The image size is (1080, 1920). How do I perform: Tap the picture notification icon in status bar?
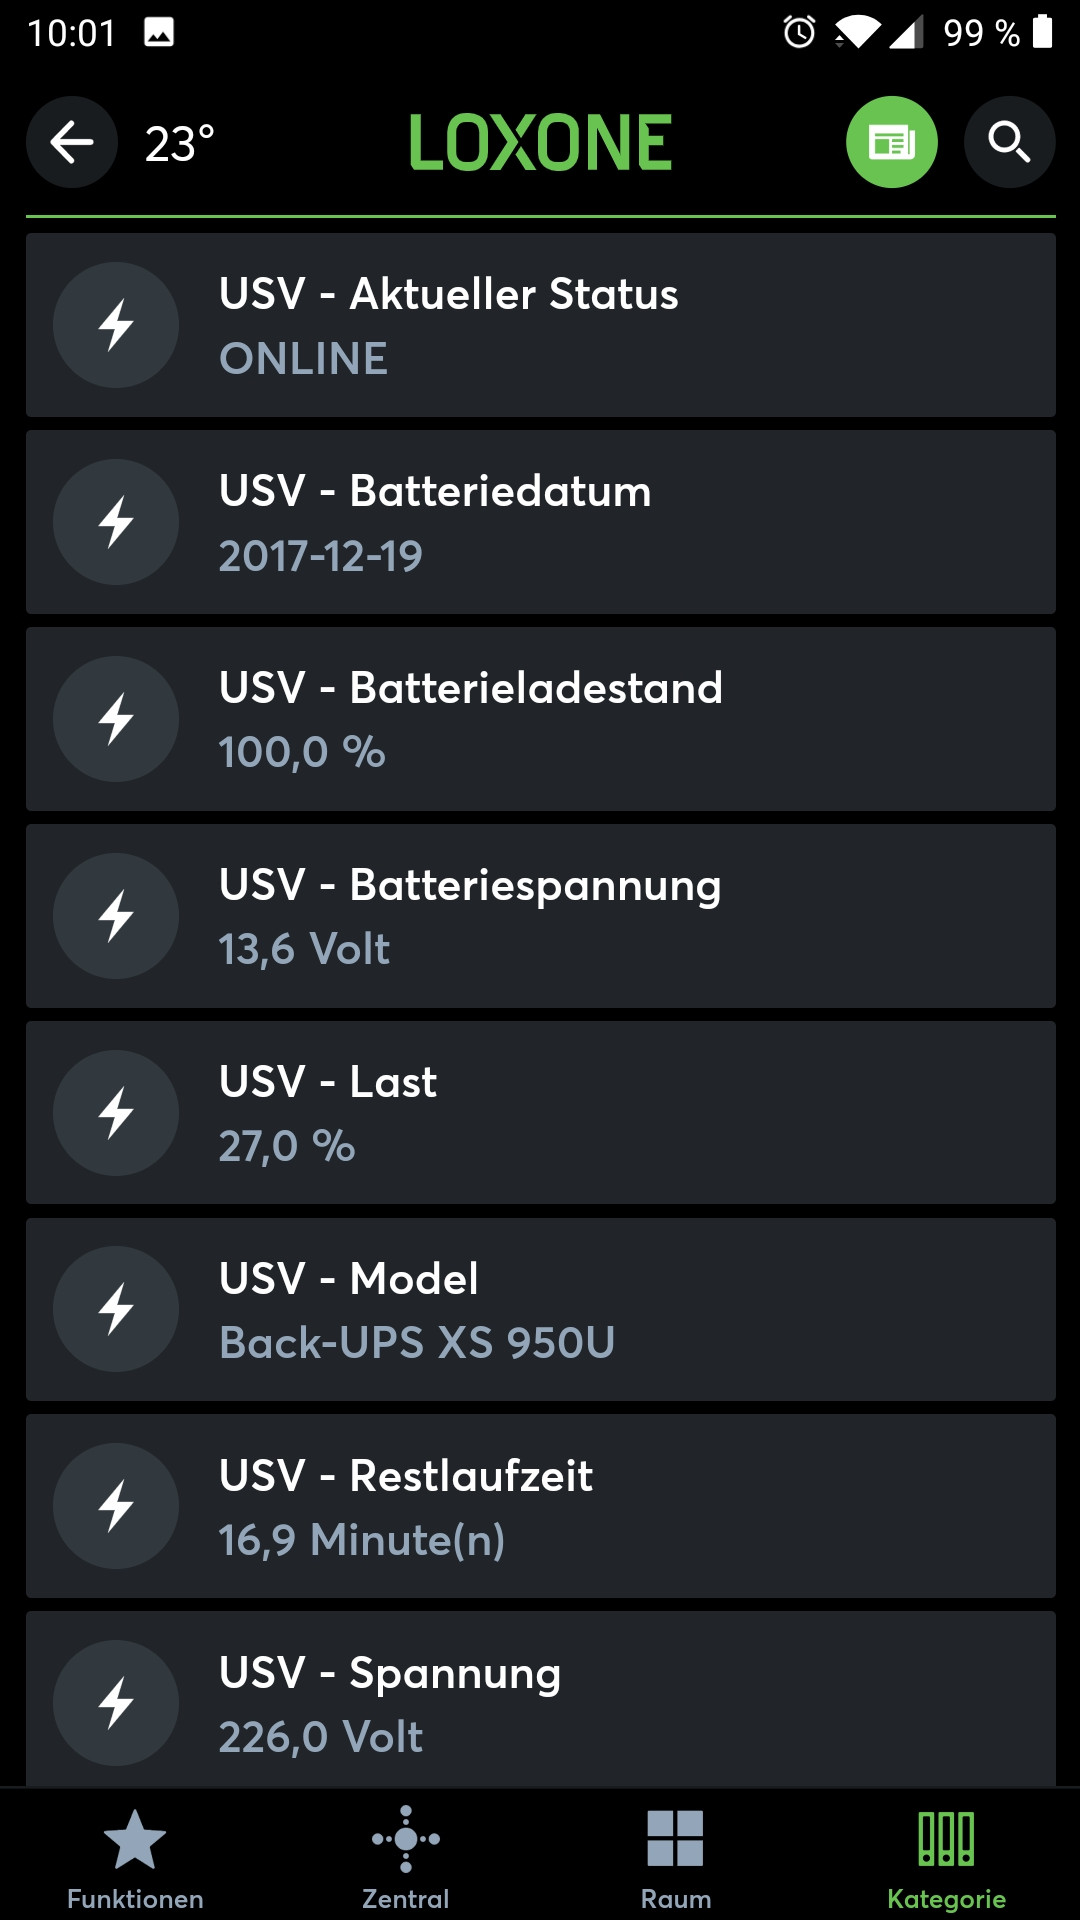pyautogui.click(x=159, y=32)
